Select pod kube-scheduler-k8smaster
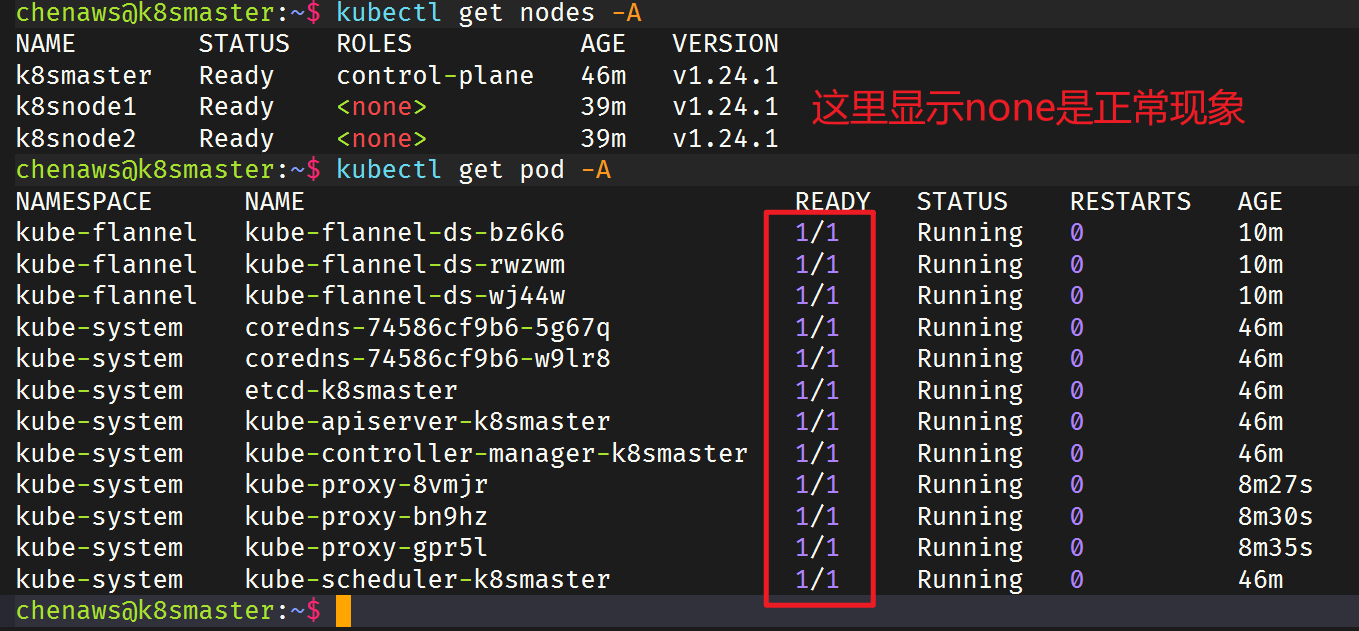 [427, 580]
